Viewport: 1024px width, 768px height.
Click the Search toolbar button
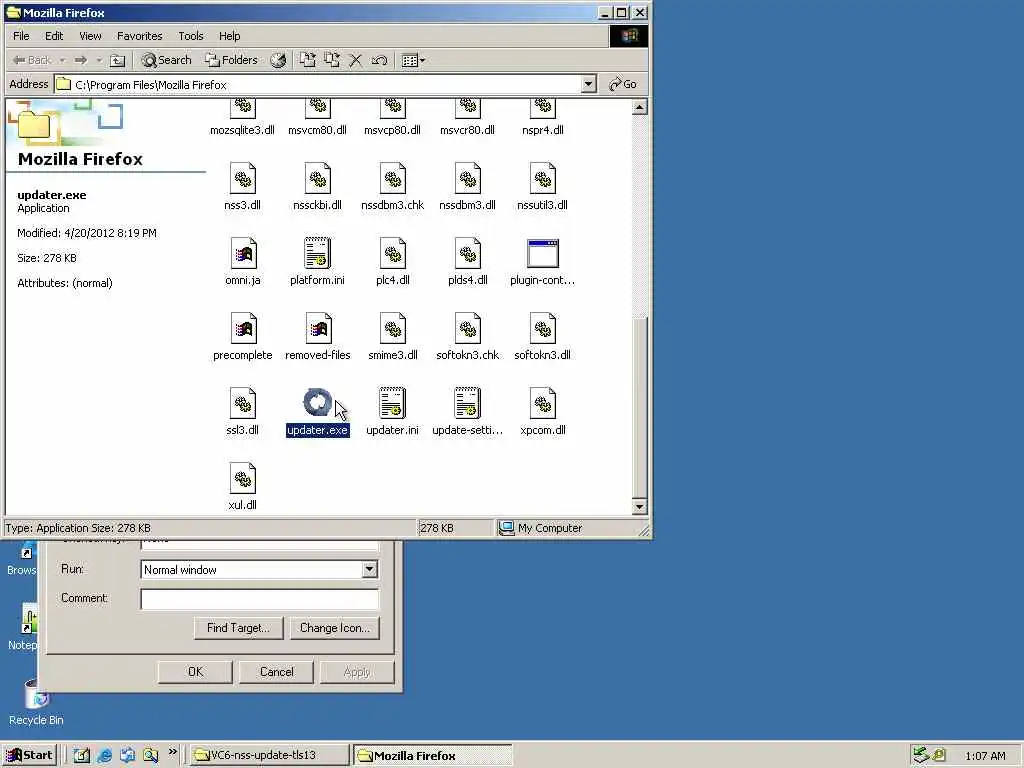coord(167,60)
